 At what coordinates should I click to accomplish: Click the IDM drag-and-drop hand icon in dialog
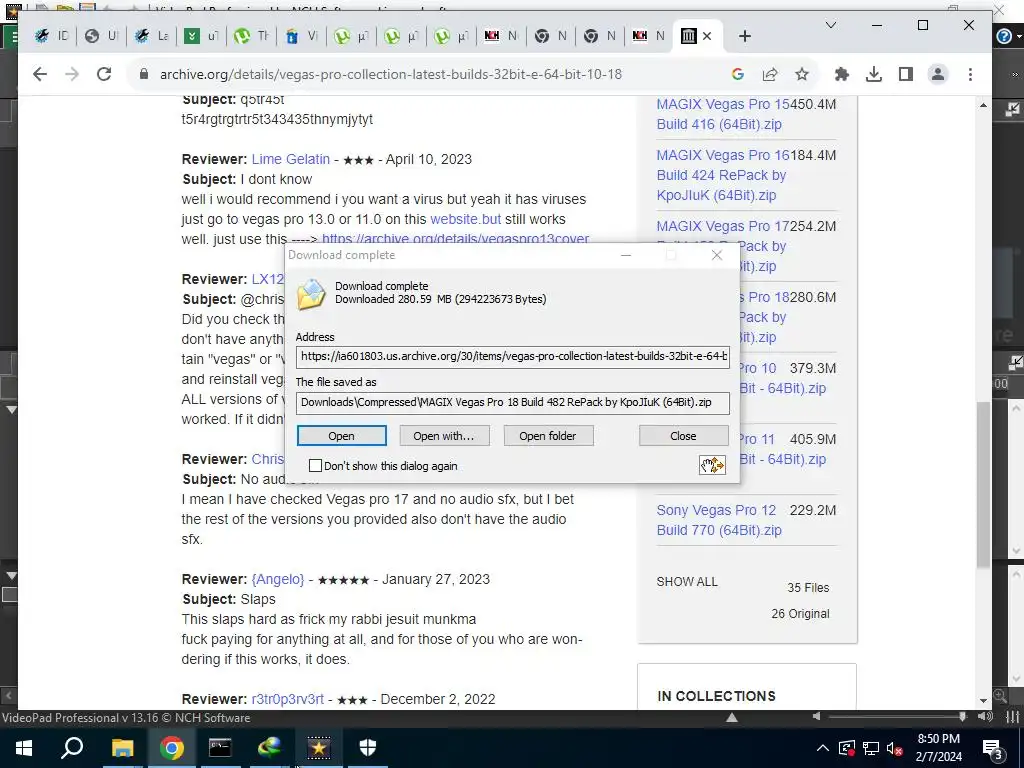click(712, 465)
